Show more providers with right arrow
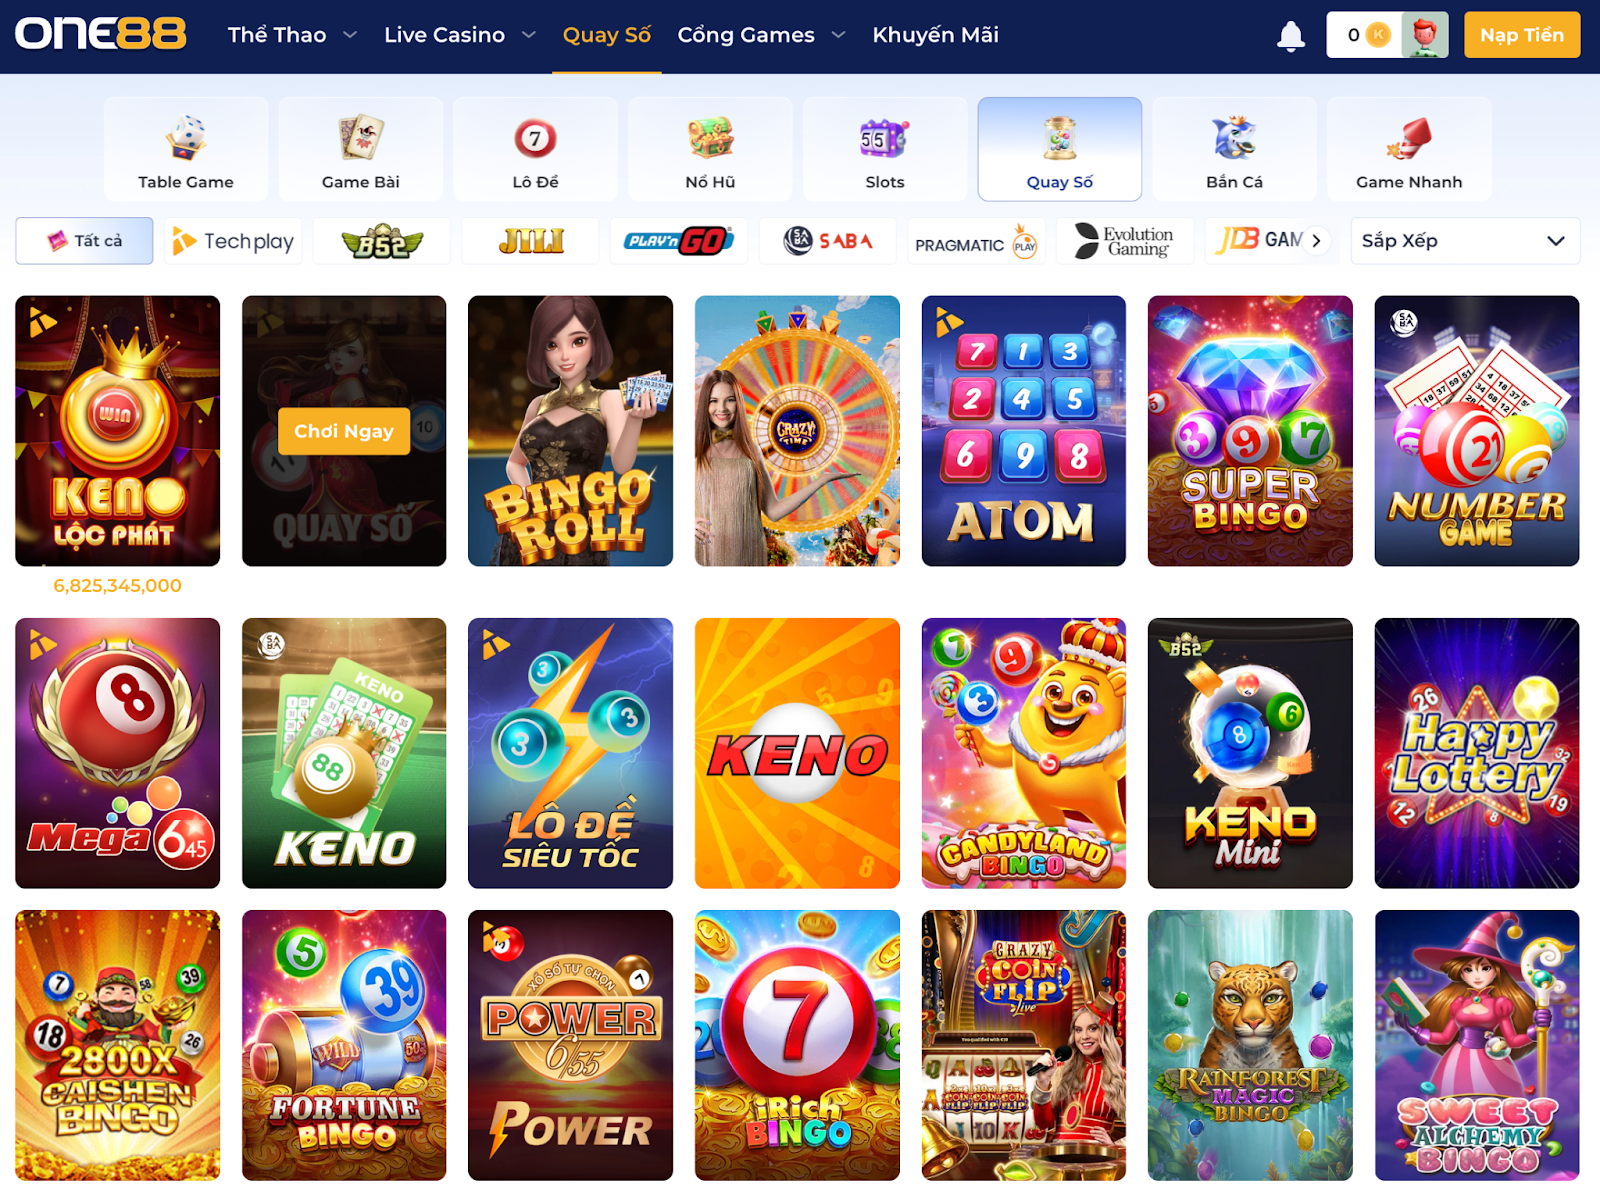This screenshot has width=1600, height=1184. [1317, 241]
